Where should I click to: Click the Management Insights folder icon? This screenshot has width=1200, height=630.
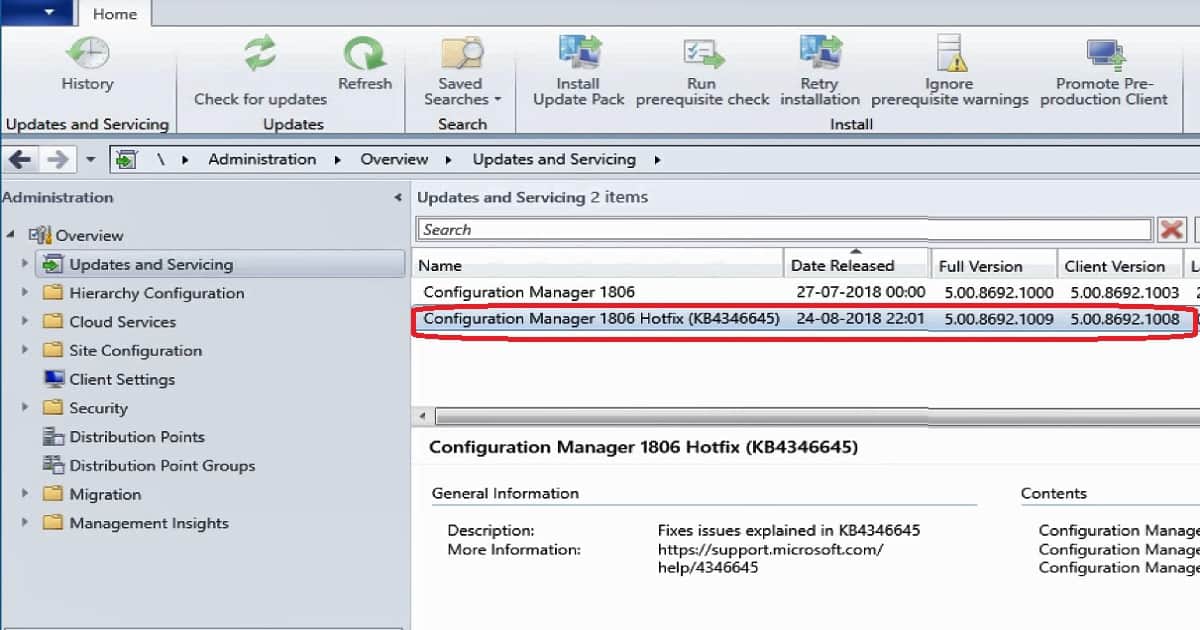click(x=53, y=523)
